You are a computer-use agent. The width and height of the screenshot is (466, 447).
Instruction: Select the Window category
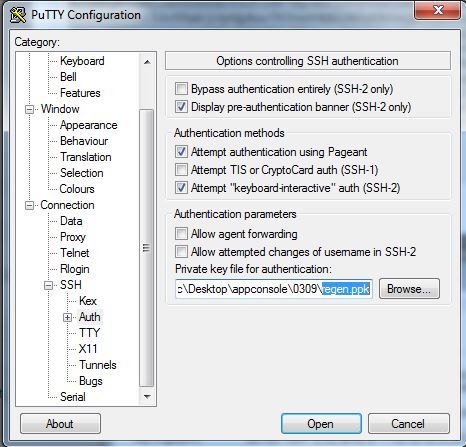(x=60, y=109)
